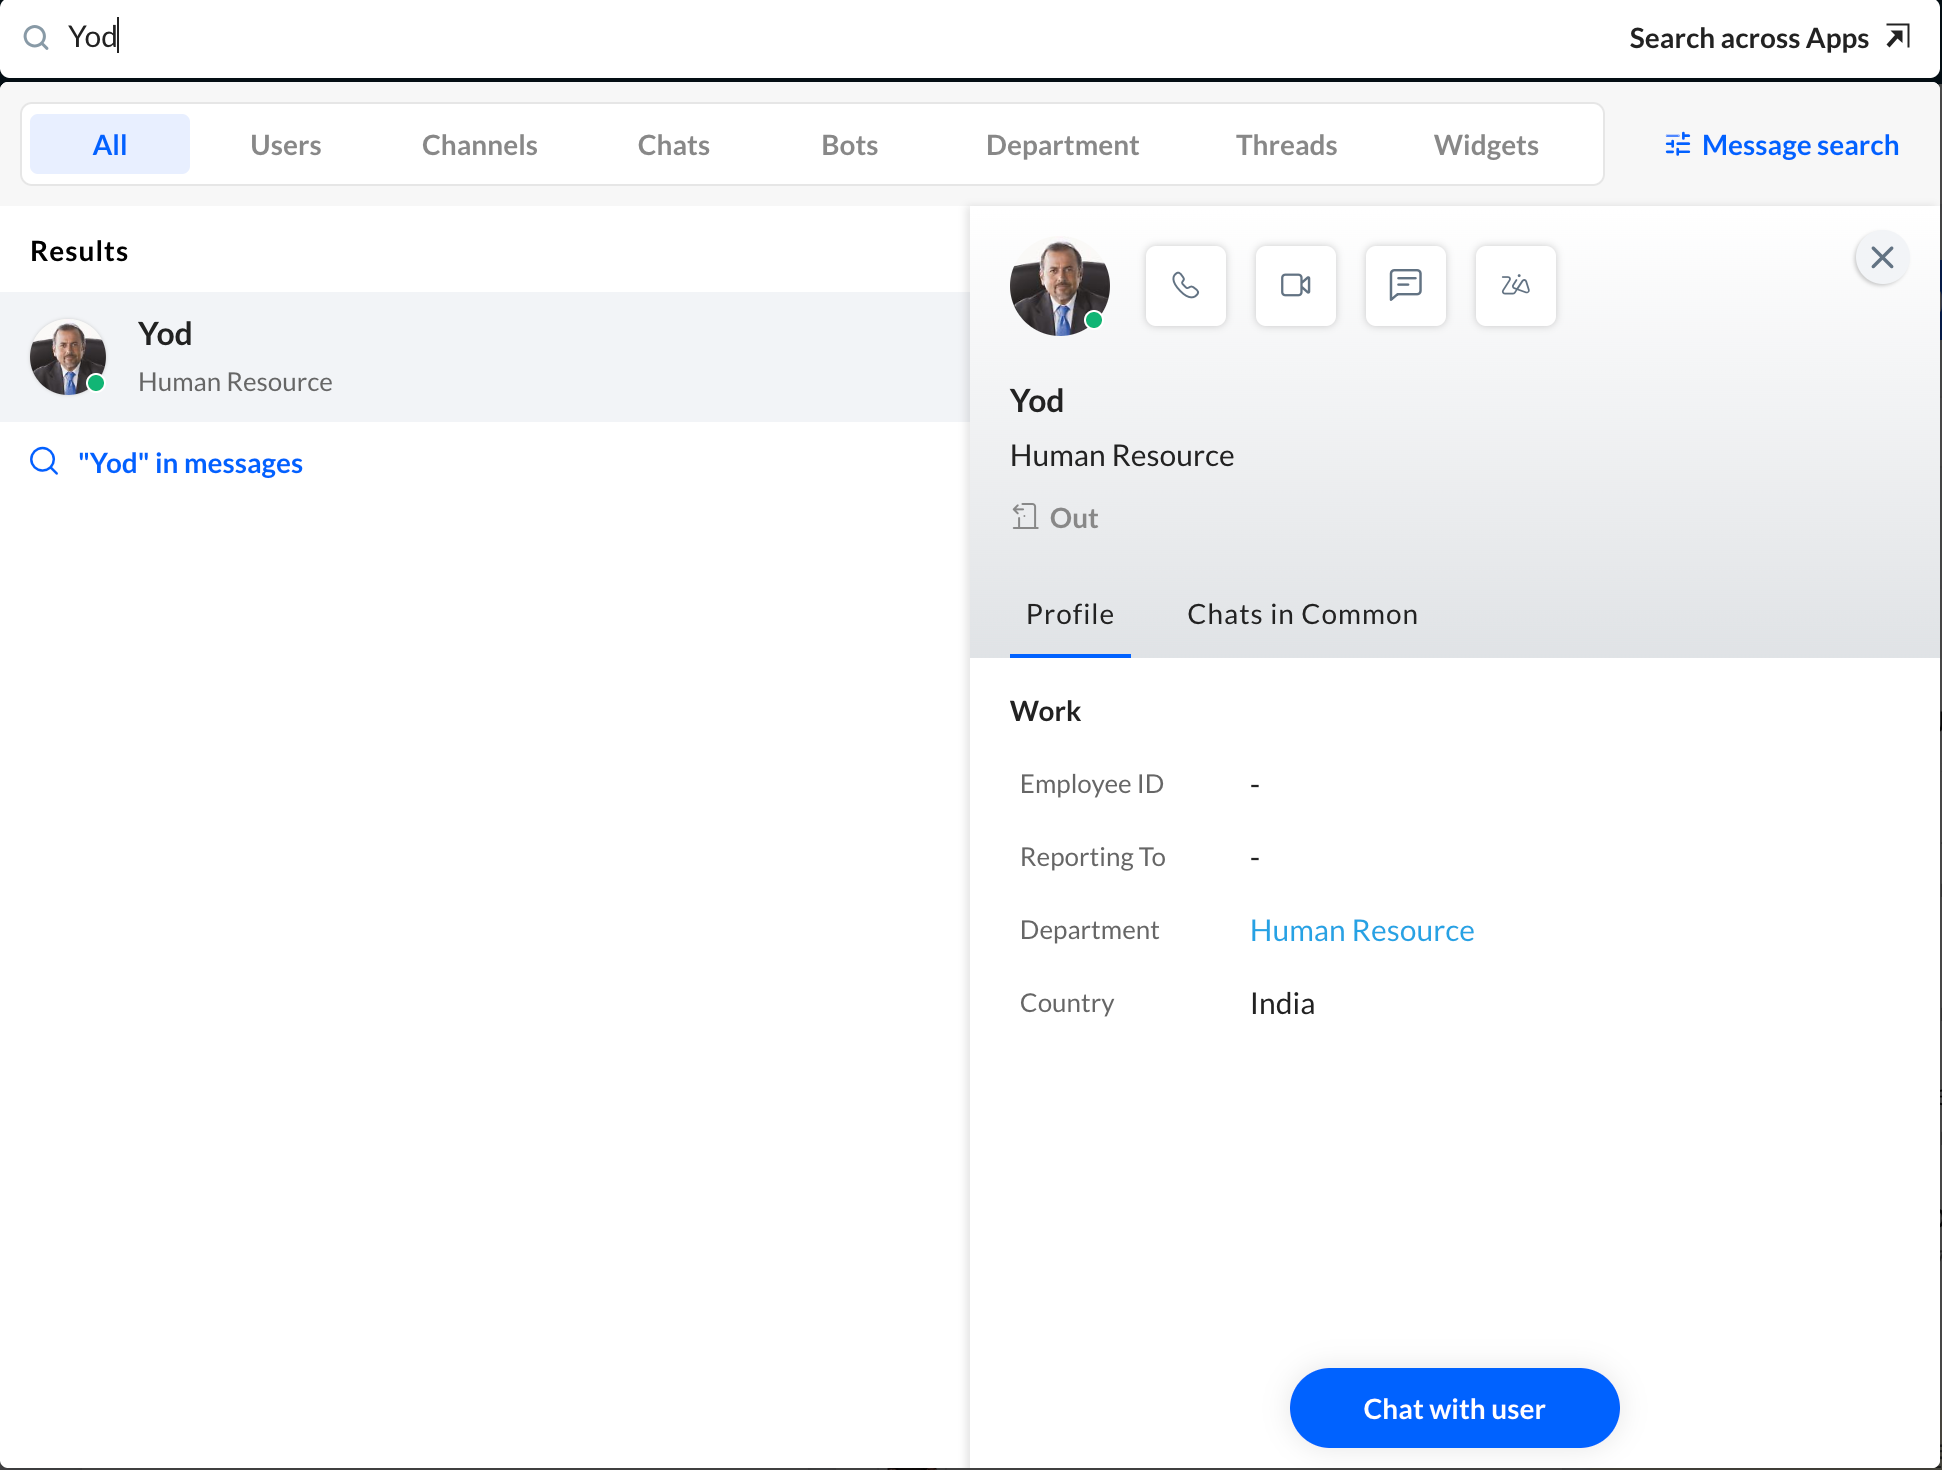Open Chats in Common tab
This screenshot has width=1942, height=1470.
point(1302,614)
